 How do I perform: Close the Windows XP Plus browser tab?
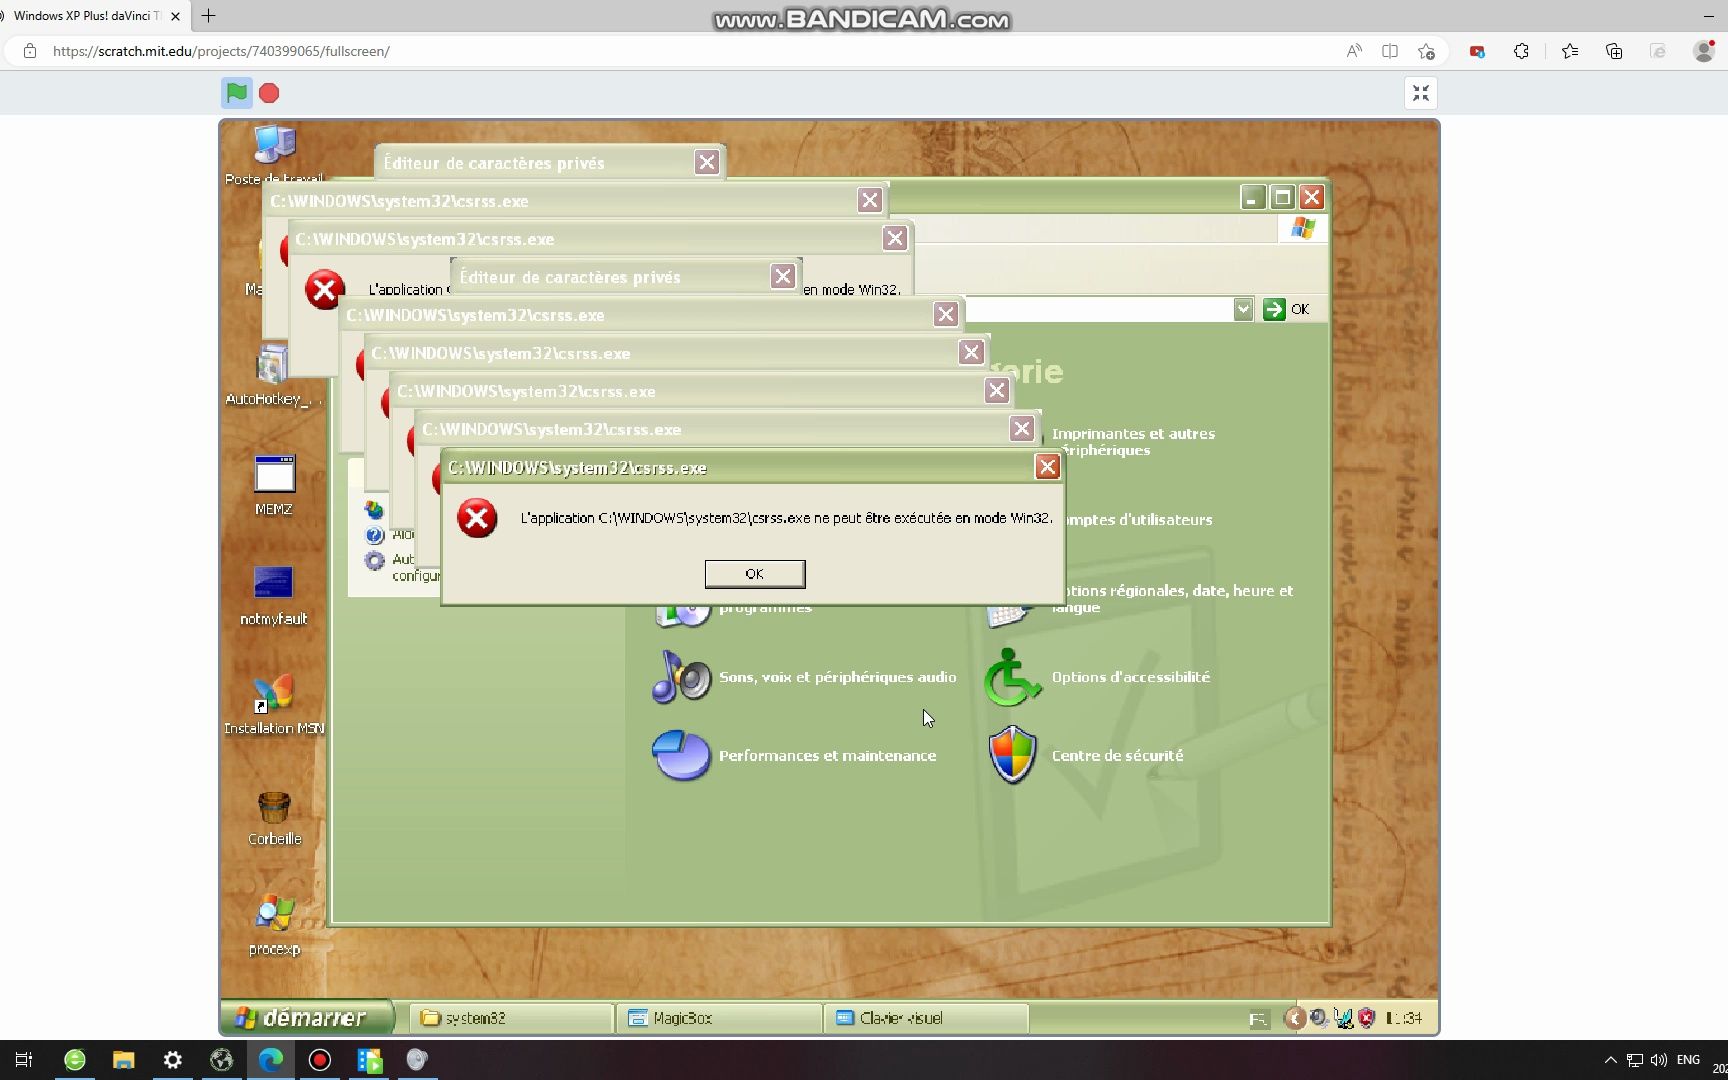click(x=175, y=16)
